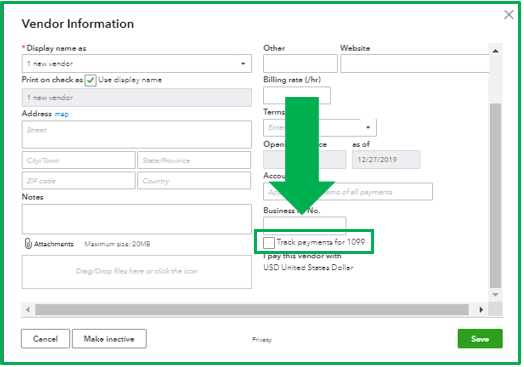This screenshot has width=524, height=367.
Task: Click the Website field
Action: point(415,64)
